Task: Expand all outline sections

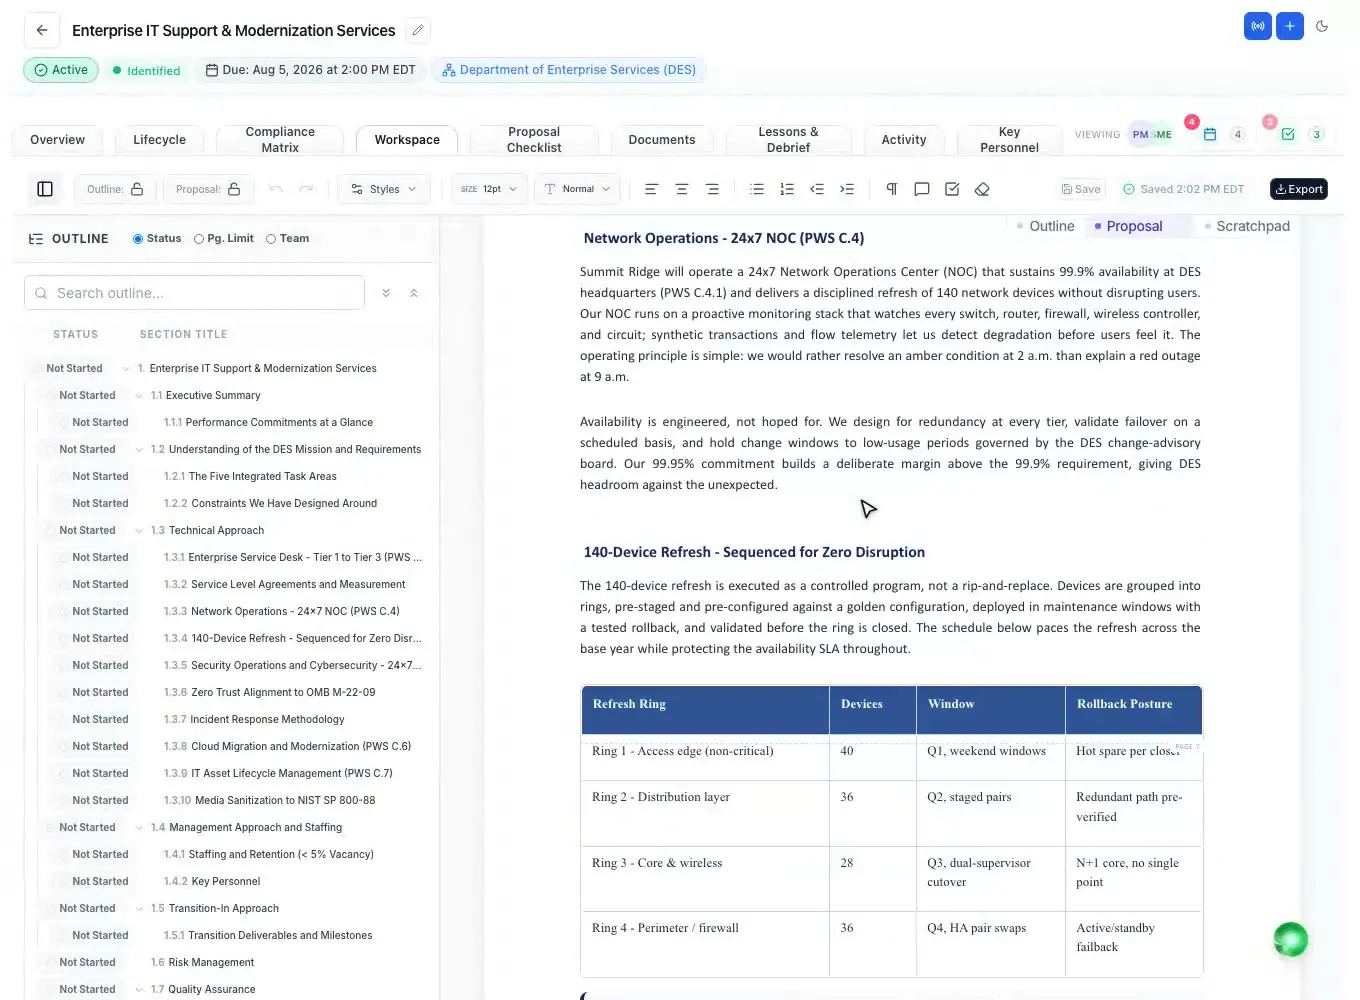Action: [x=386, y=293]
